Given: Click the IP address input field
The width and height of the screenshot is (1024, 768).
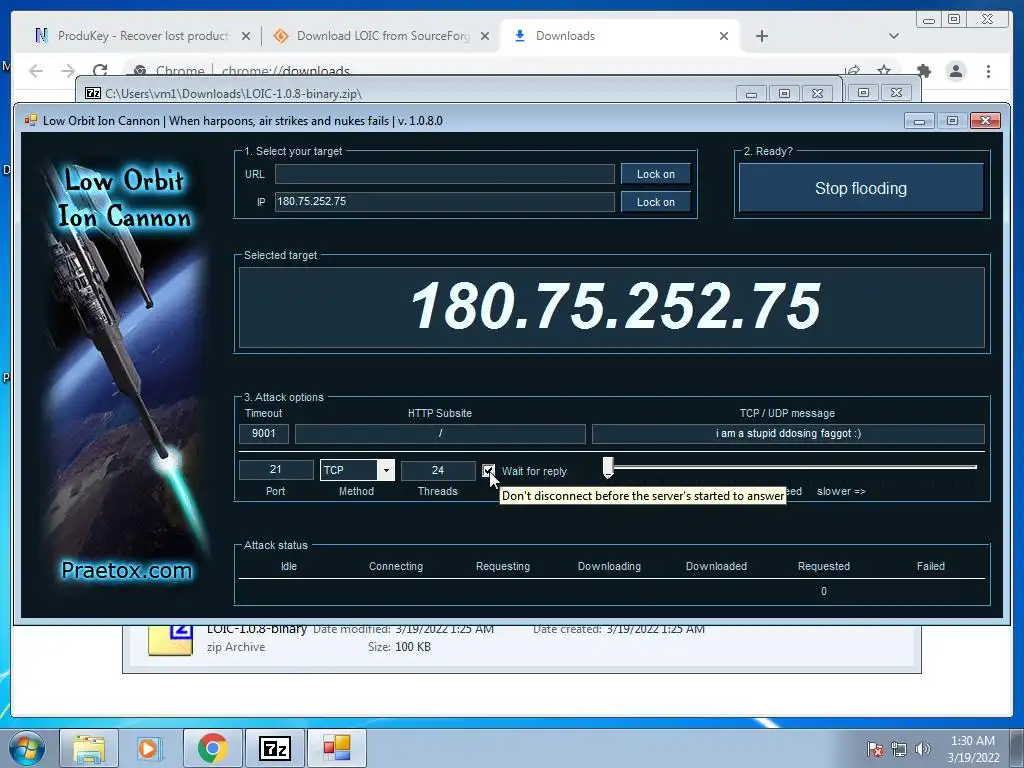Looking at the screenshot, I should (x=445, y=201).
